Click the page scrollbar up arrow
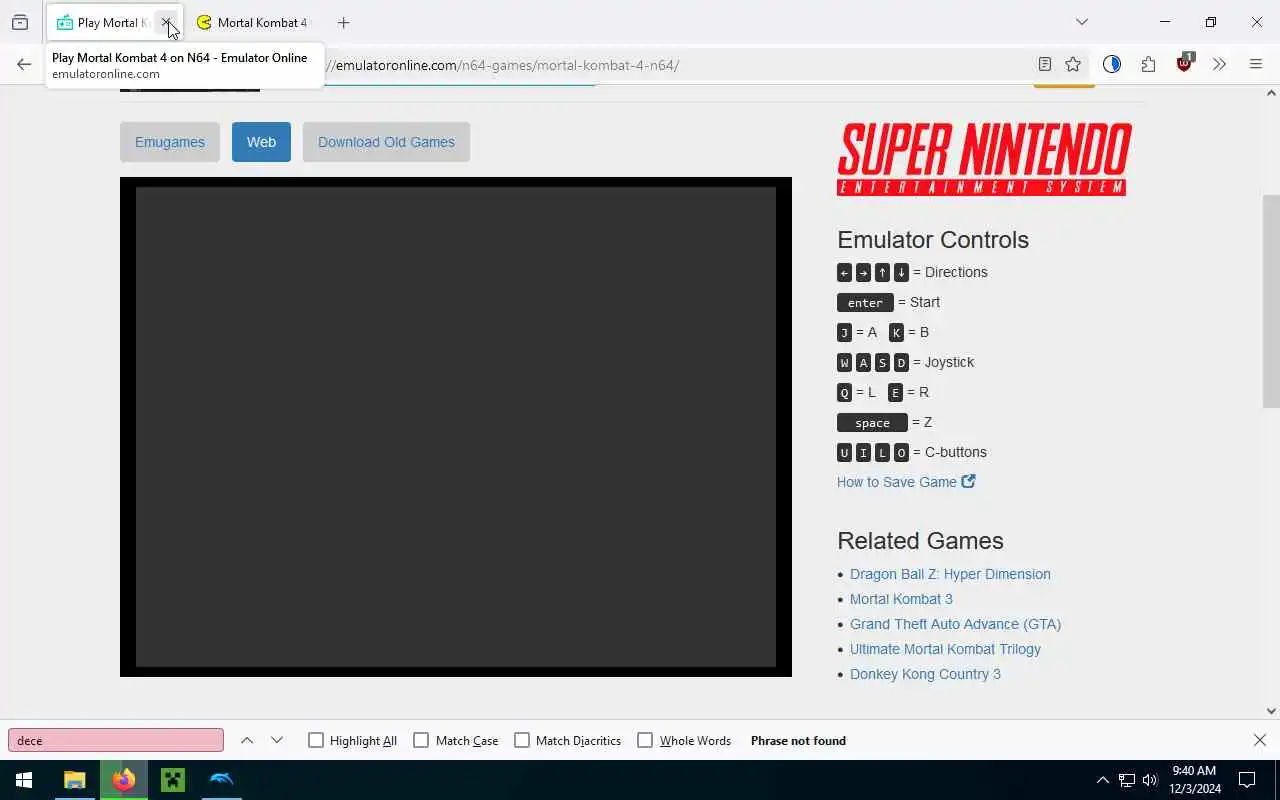The height and width of the screenshot is (800, 1280). tap(1271, 93)
